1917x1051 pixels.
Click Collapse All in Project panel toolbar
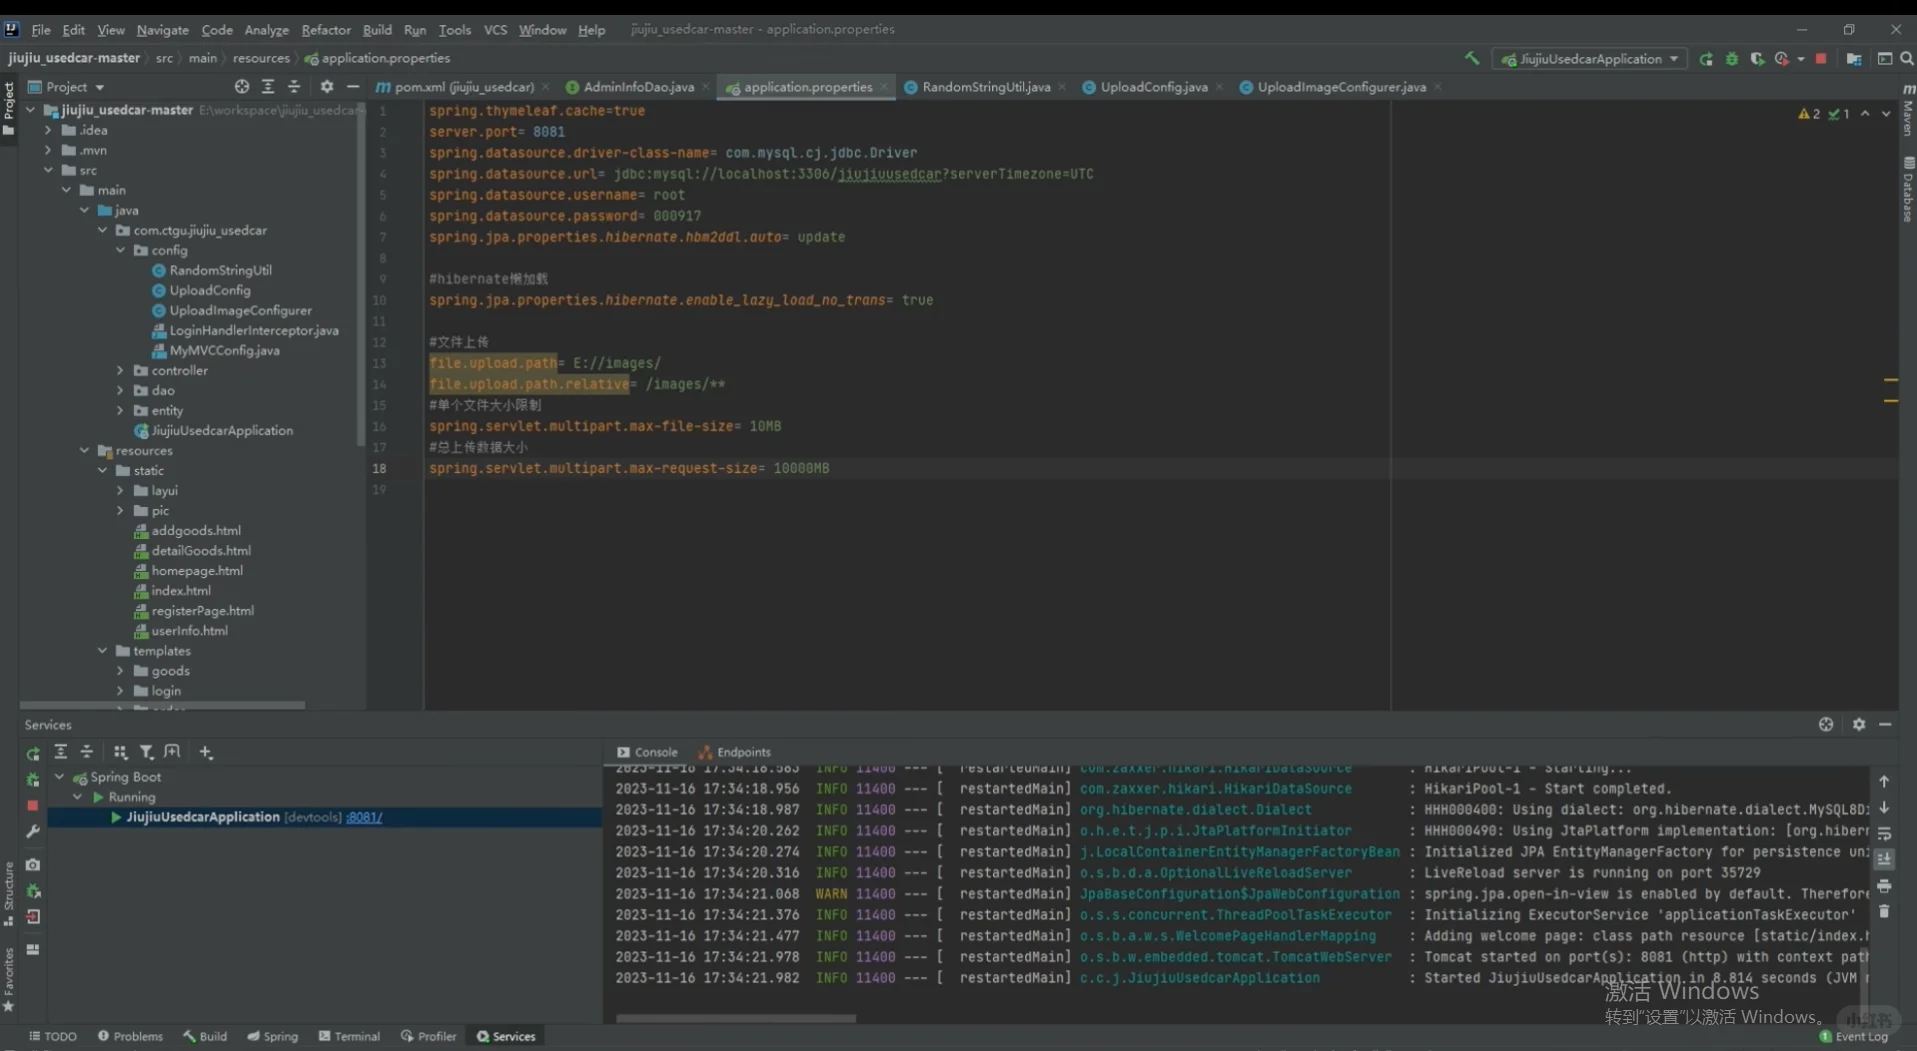(294, 87)
